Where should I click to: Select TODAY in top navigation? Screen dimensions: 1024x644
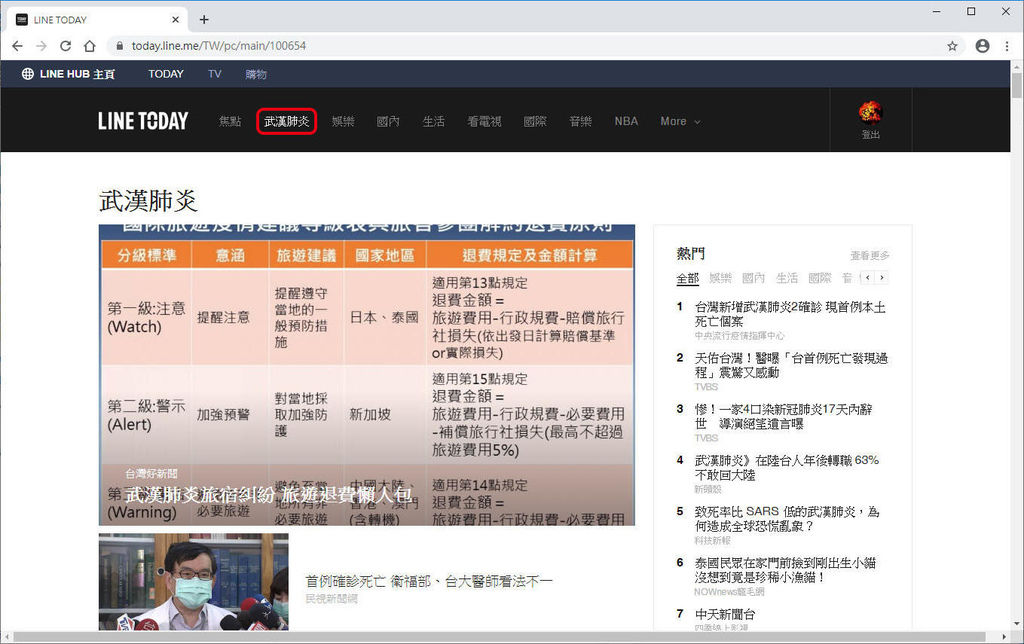point(166,74)
